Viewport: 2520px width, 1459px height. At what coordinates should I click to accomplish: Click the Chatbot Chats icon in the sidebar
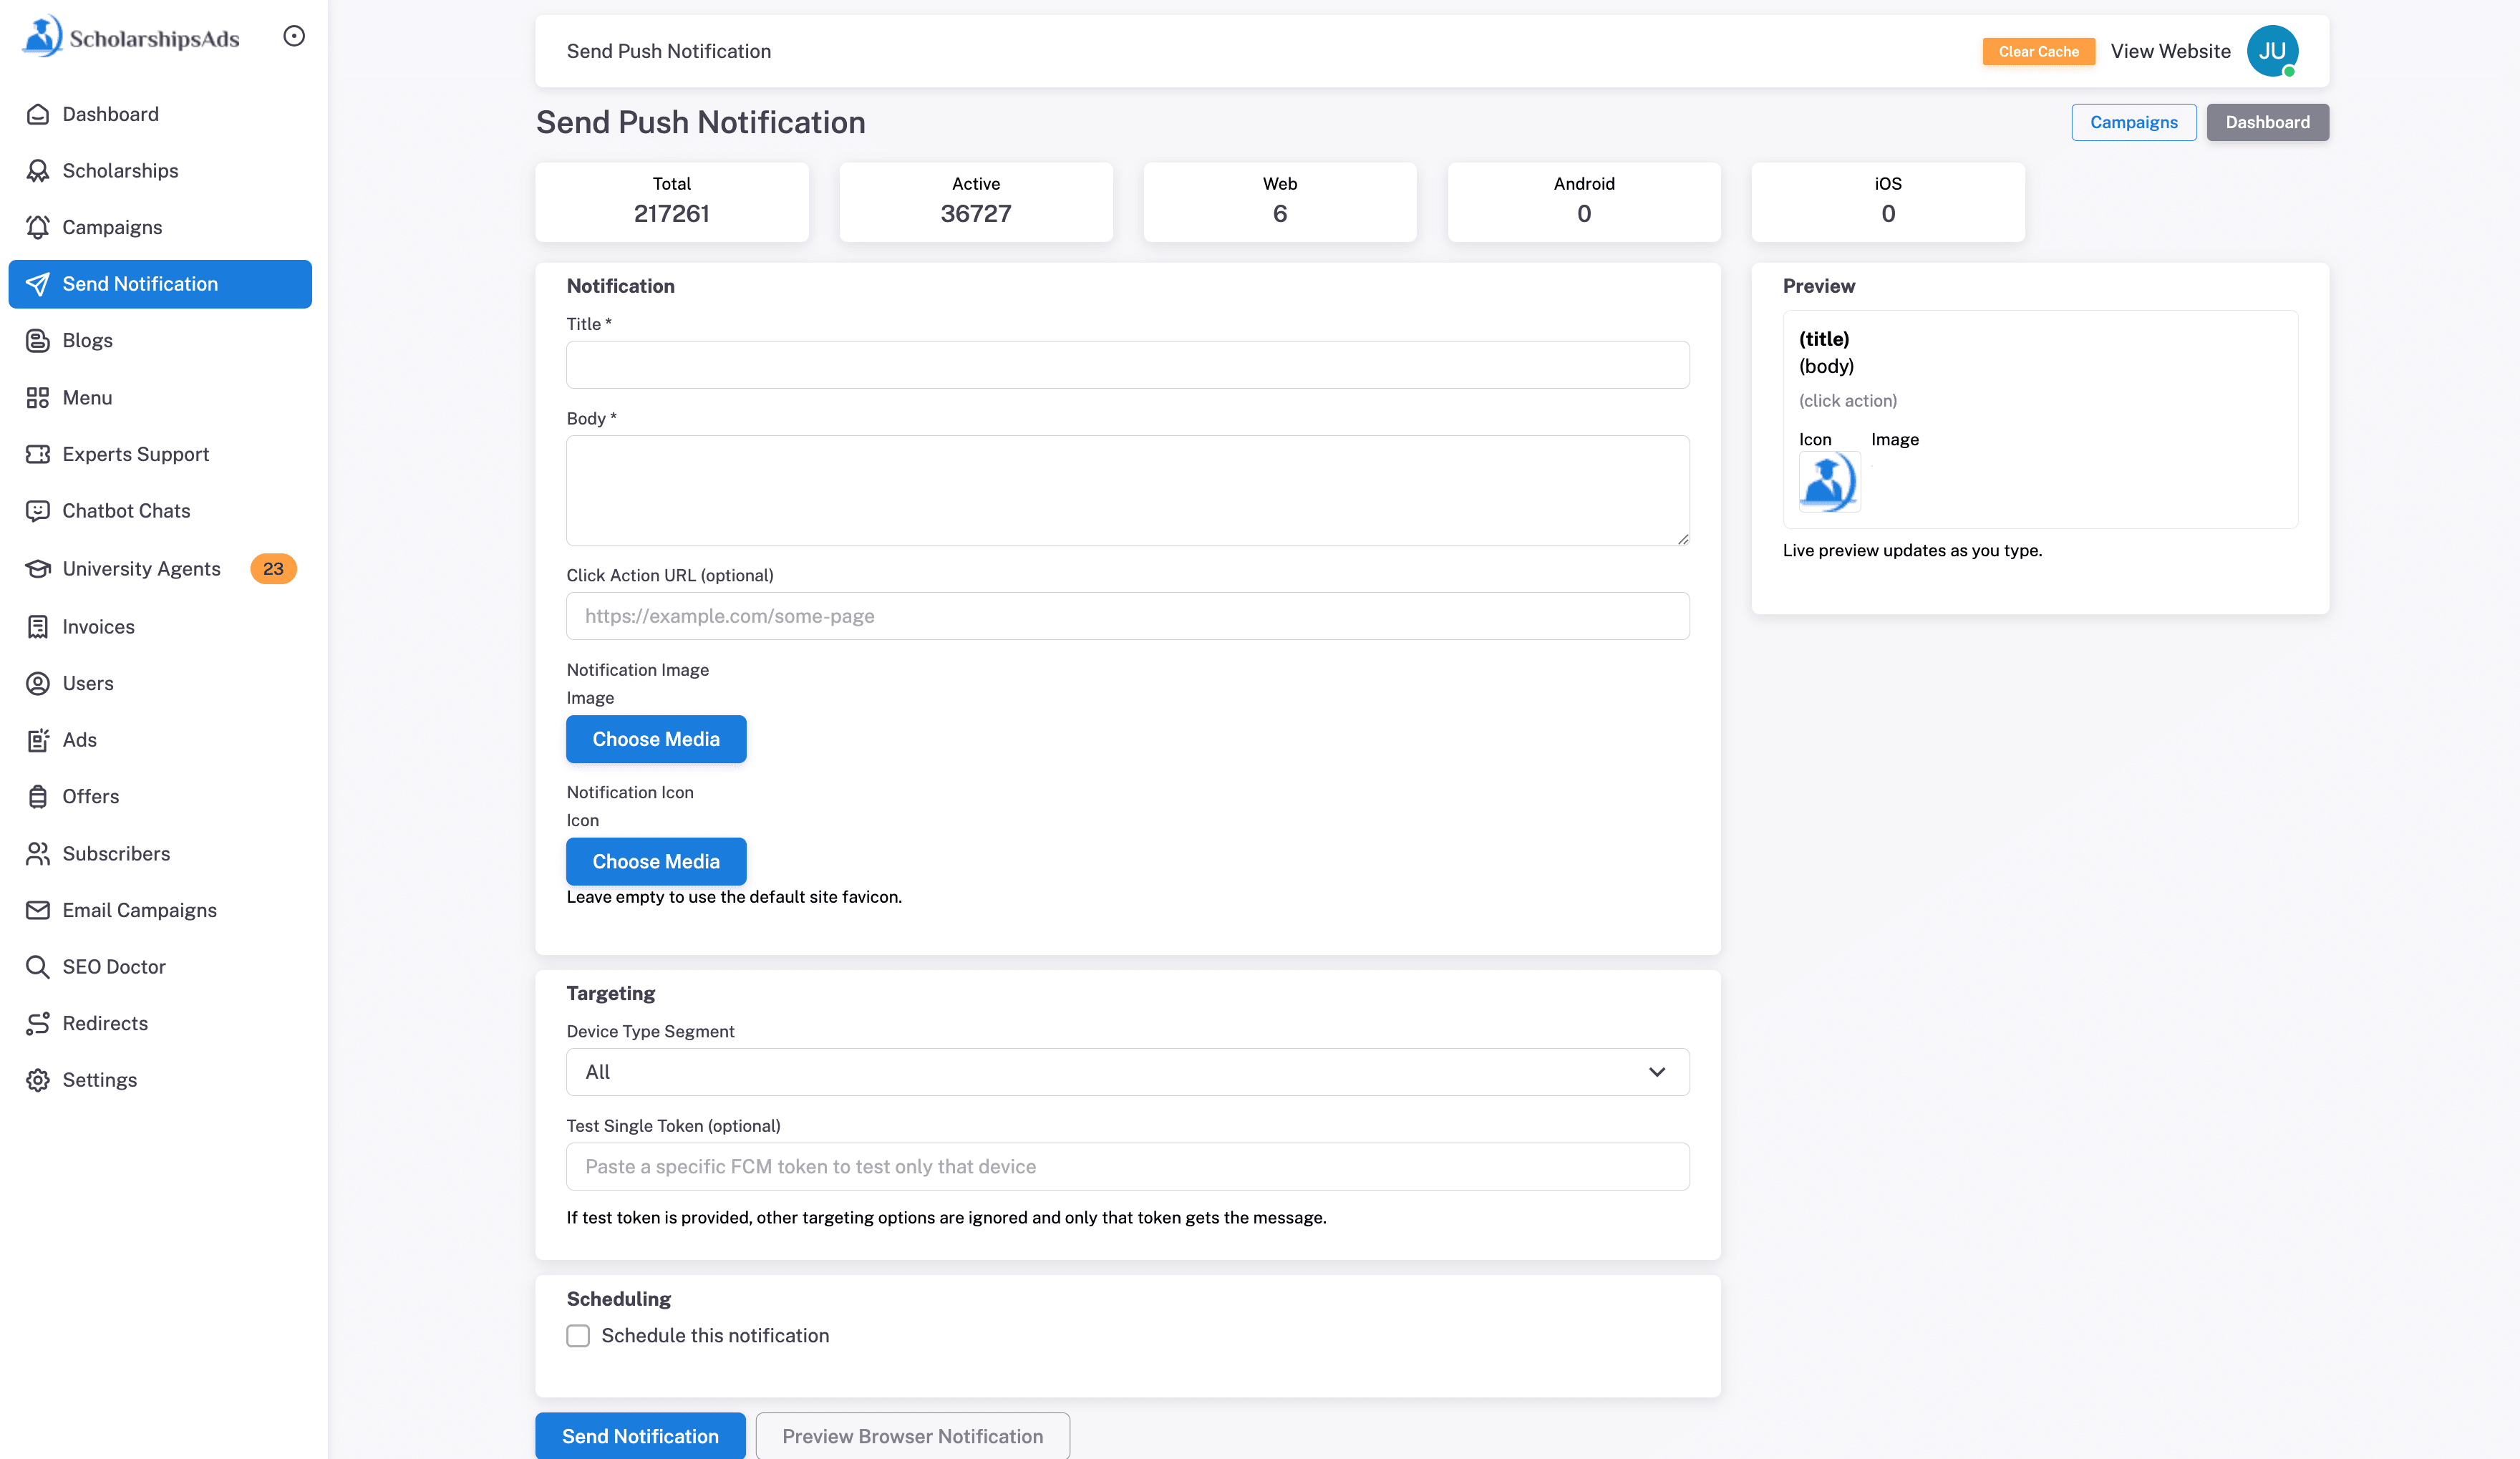coord(38,511)
